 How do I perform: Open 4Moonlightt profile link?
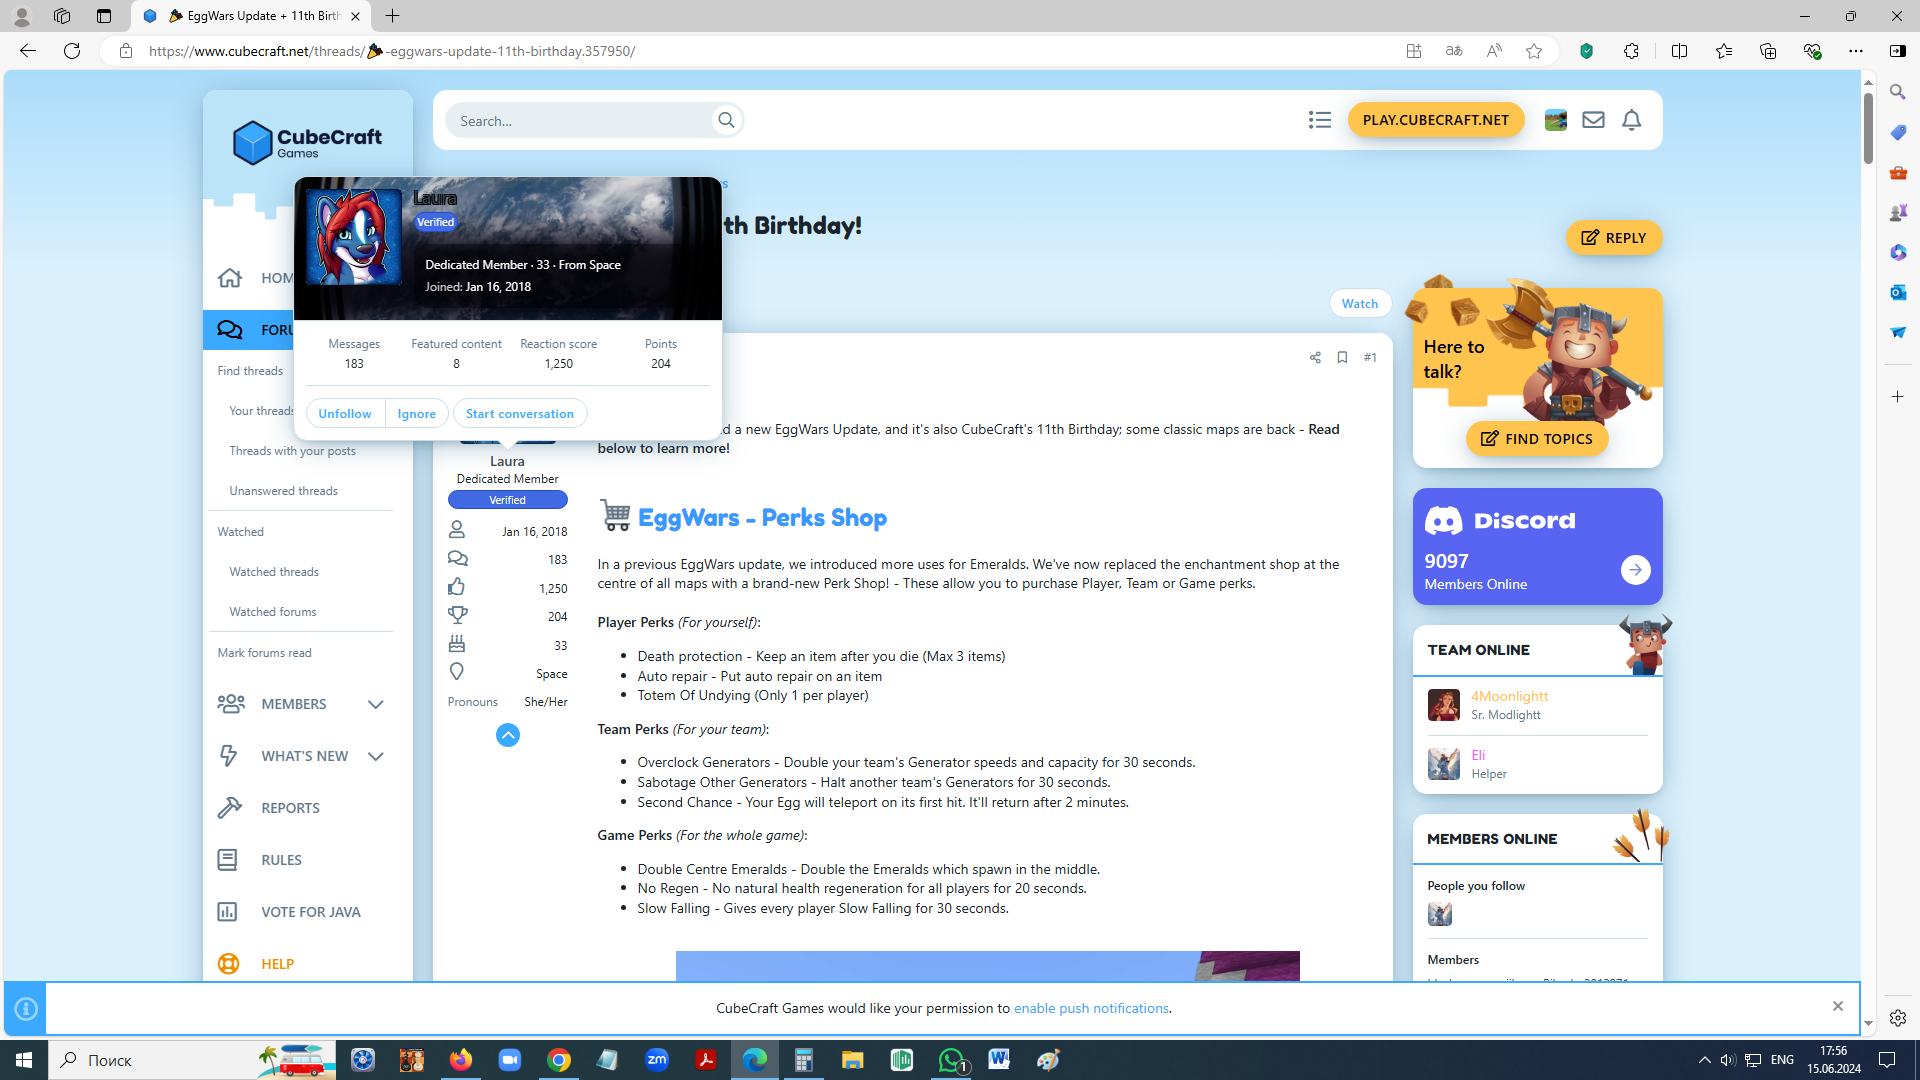coord(1509,696)
